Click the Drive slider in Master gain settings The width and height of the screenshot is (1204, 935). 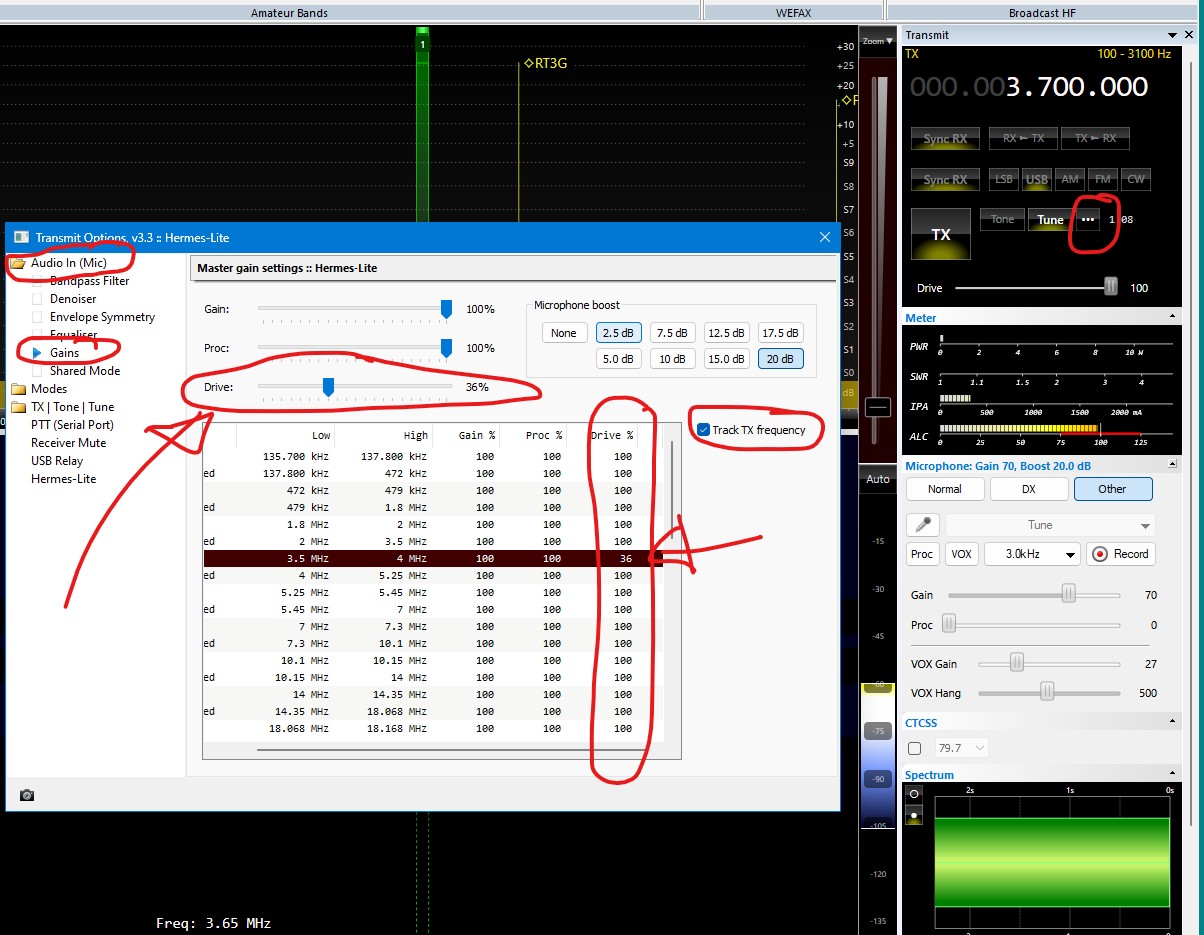pos(328,386)
